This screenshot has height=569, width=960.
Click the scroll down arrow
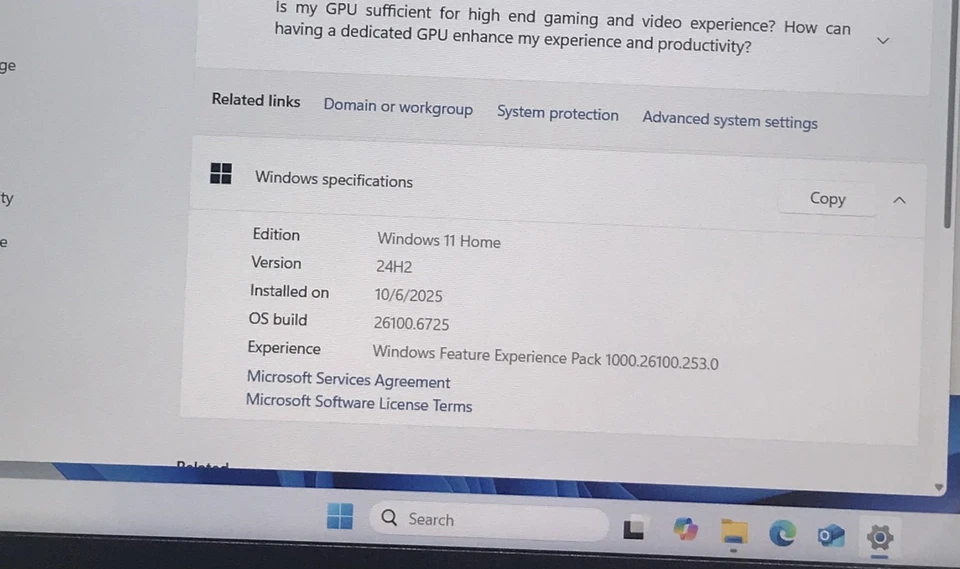point(938,488)
